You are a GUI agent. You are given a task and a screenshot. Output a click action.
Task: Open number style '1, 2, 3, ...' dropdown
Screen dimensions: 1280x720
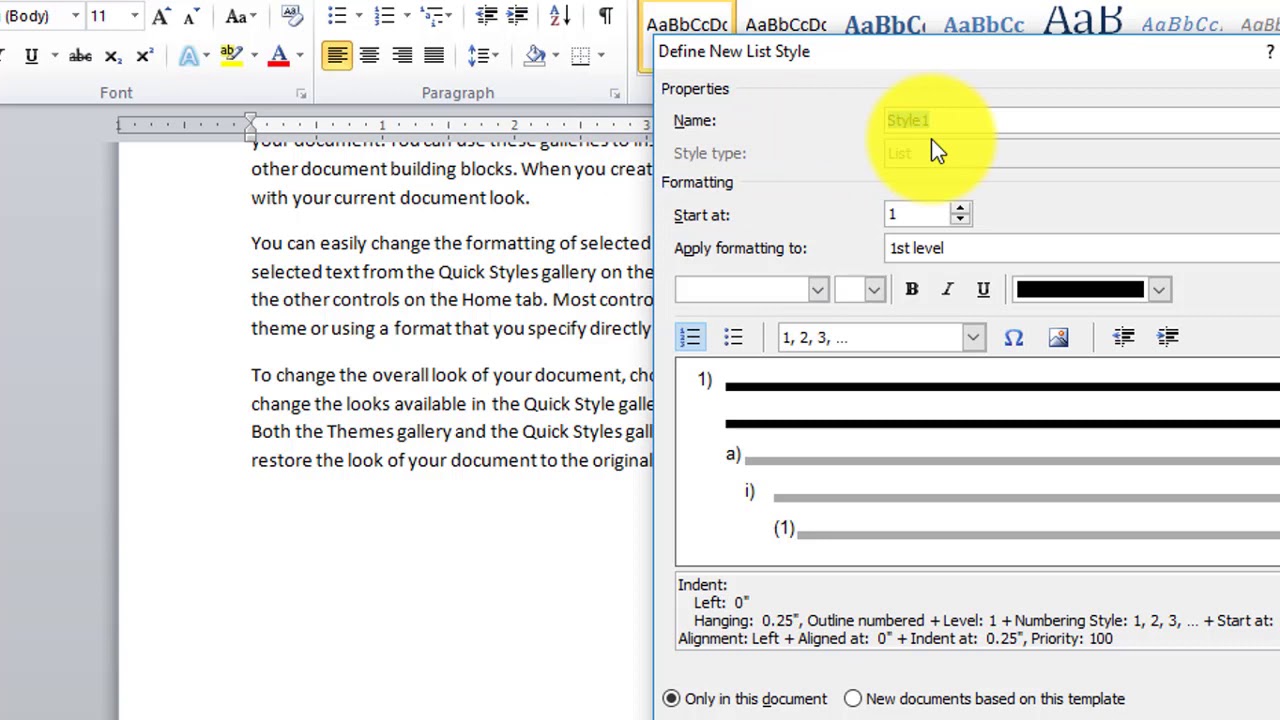(972, 338)
